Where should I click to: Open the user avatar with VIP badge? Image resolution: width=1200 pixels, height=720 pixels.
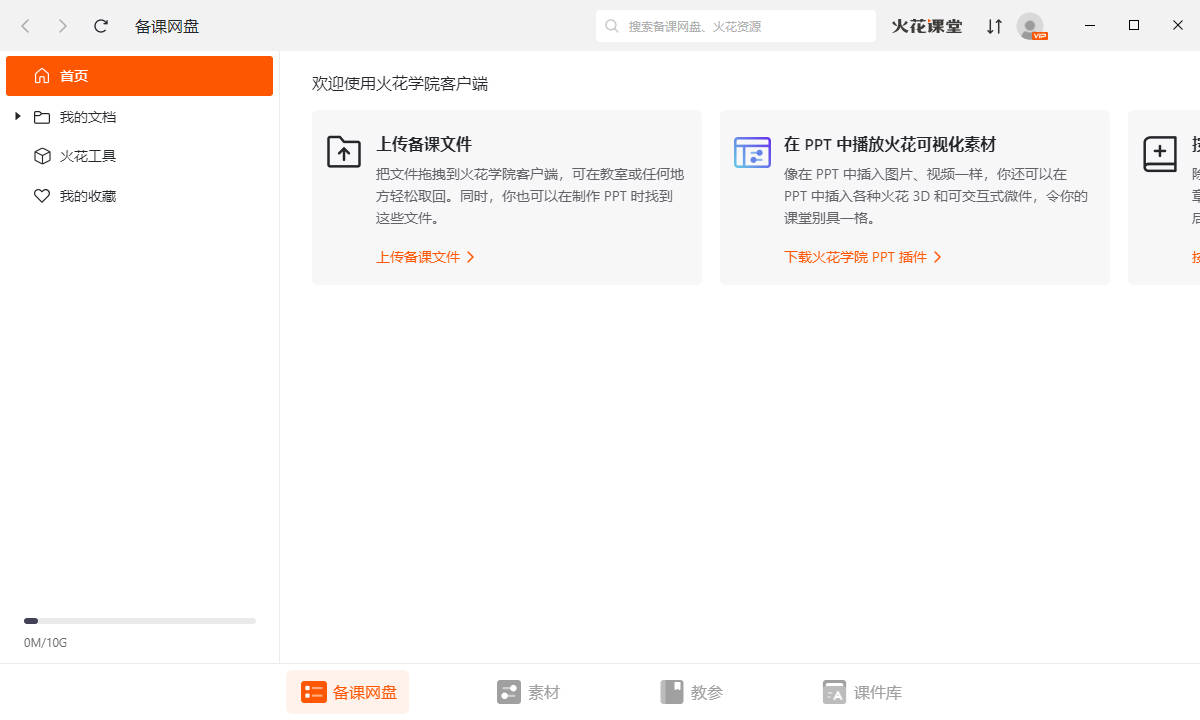[1030, 26]
